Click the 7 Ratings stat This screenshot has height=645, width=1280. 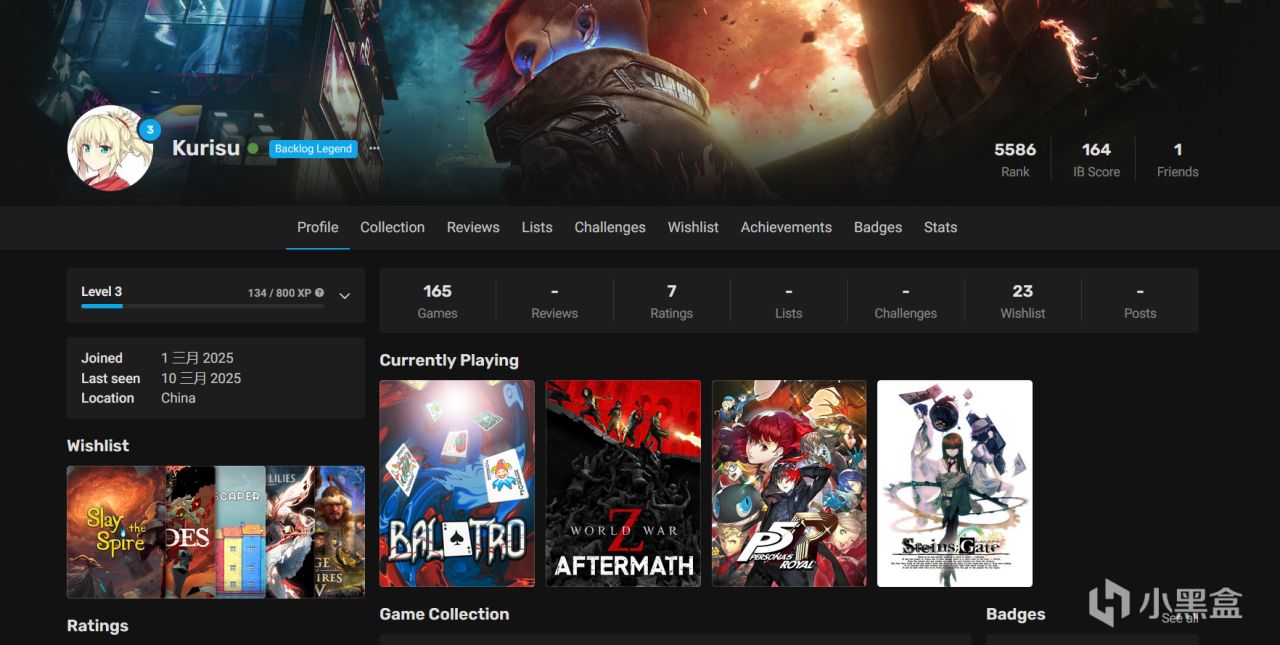pyautogui.click(x=671, y=301)
